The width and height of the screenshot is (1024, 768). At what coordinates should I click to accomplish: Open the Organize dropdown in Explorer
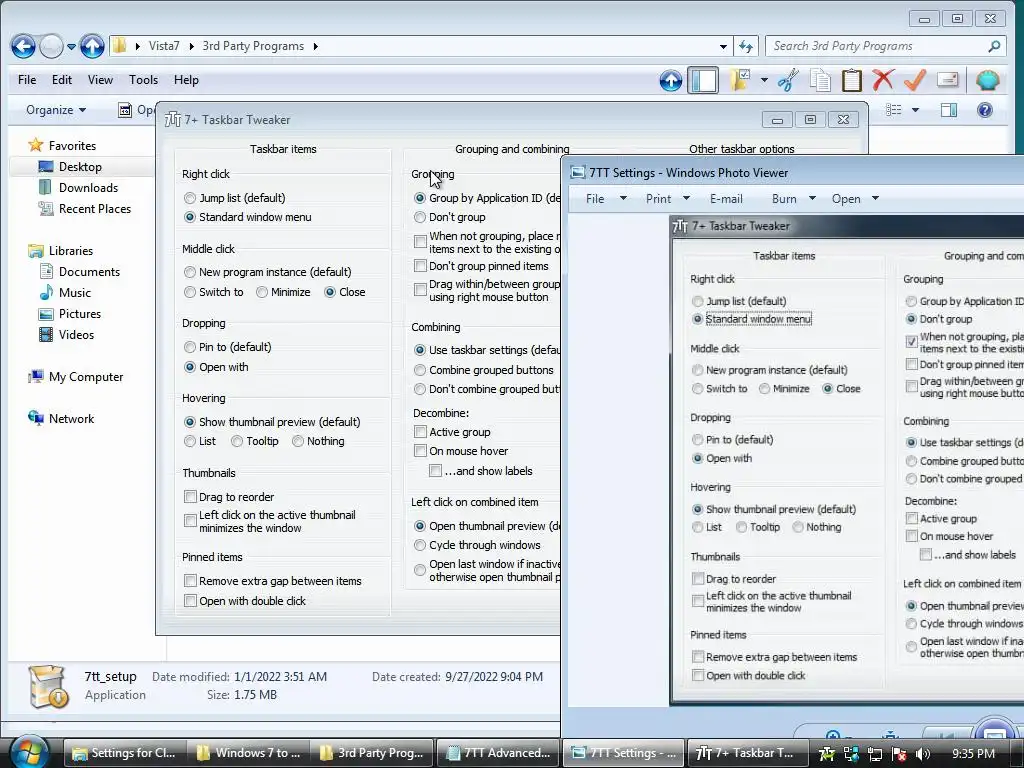(x=56, y=110)
